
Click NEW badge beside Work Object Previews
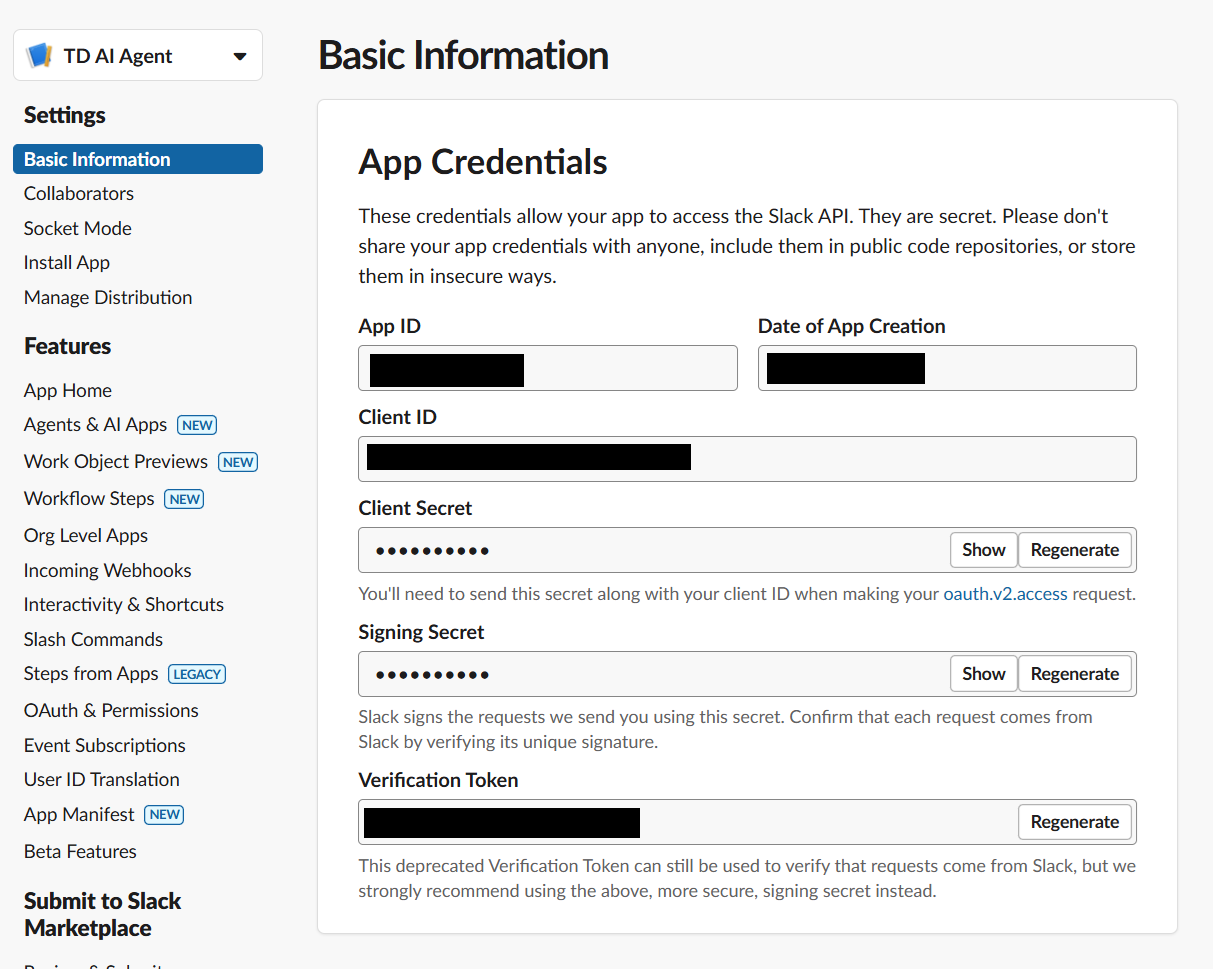point(238,462)
